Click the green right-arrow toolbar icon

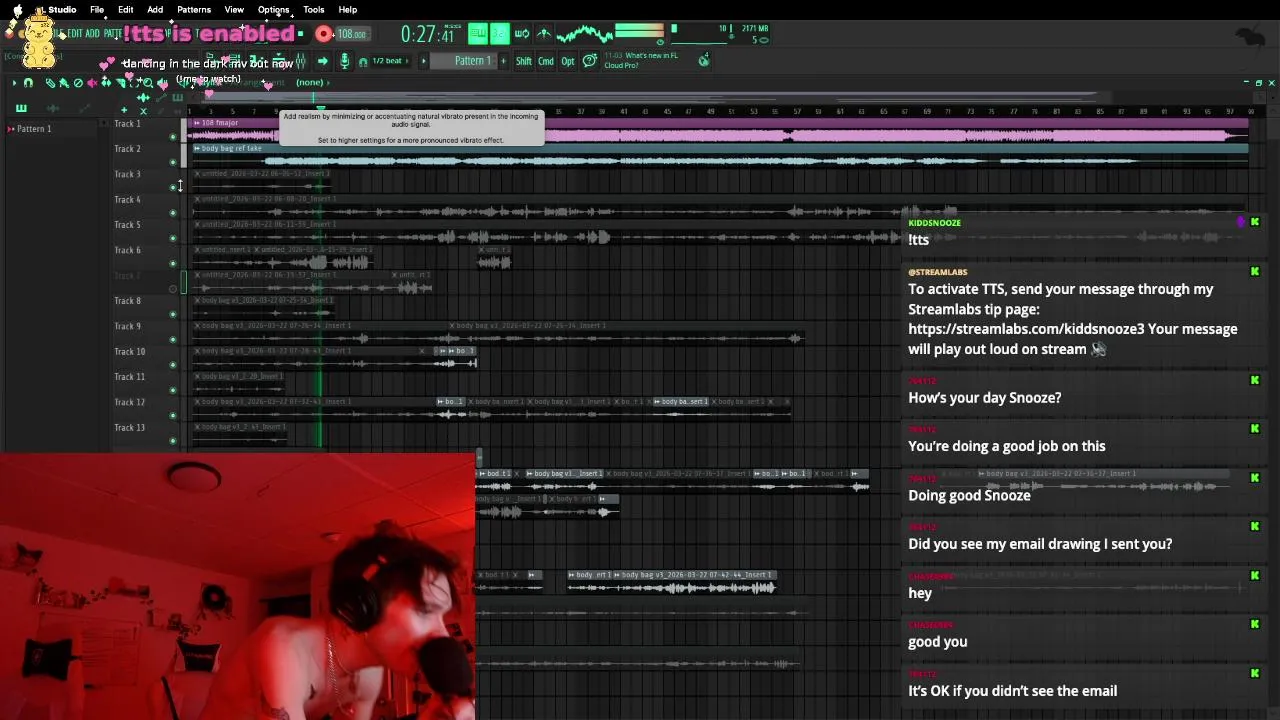[322, 61]
